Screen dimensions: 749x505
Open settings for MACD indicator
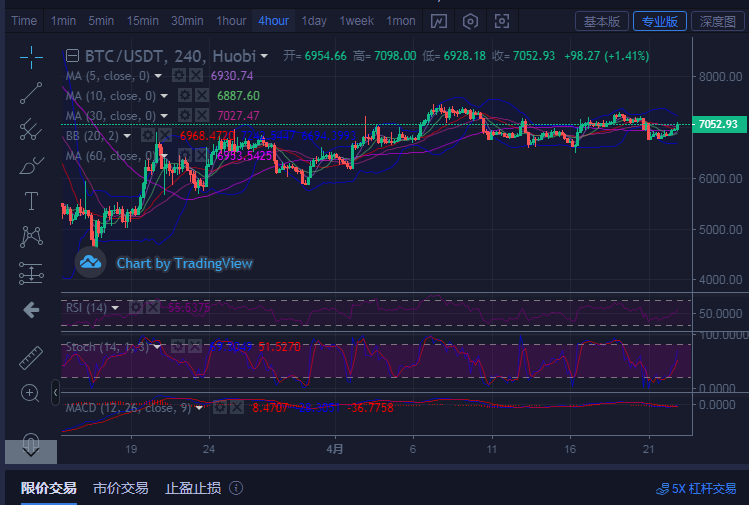click(x=220, y=408)
